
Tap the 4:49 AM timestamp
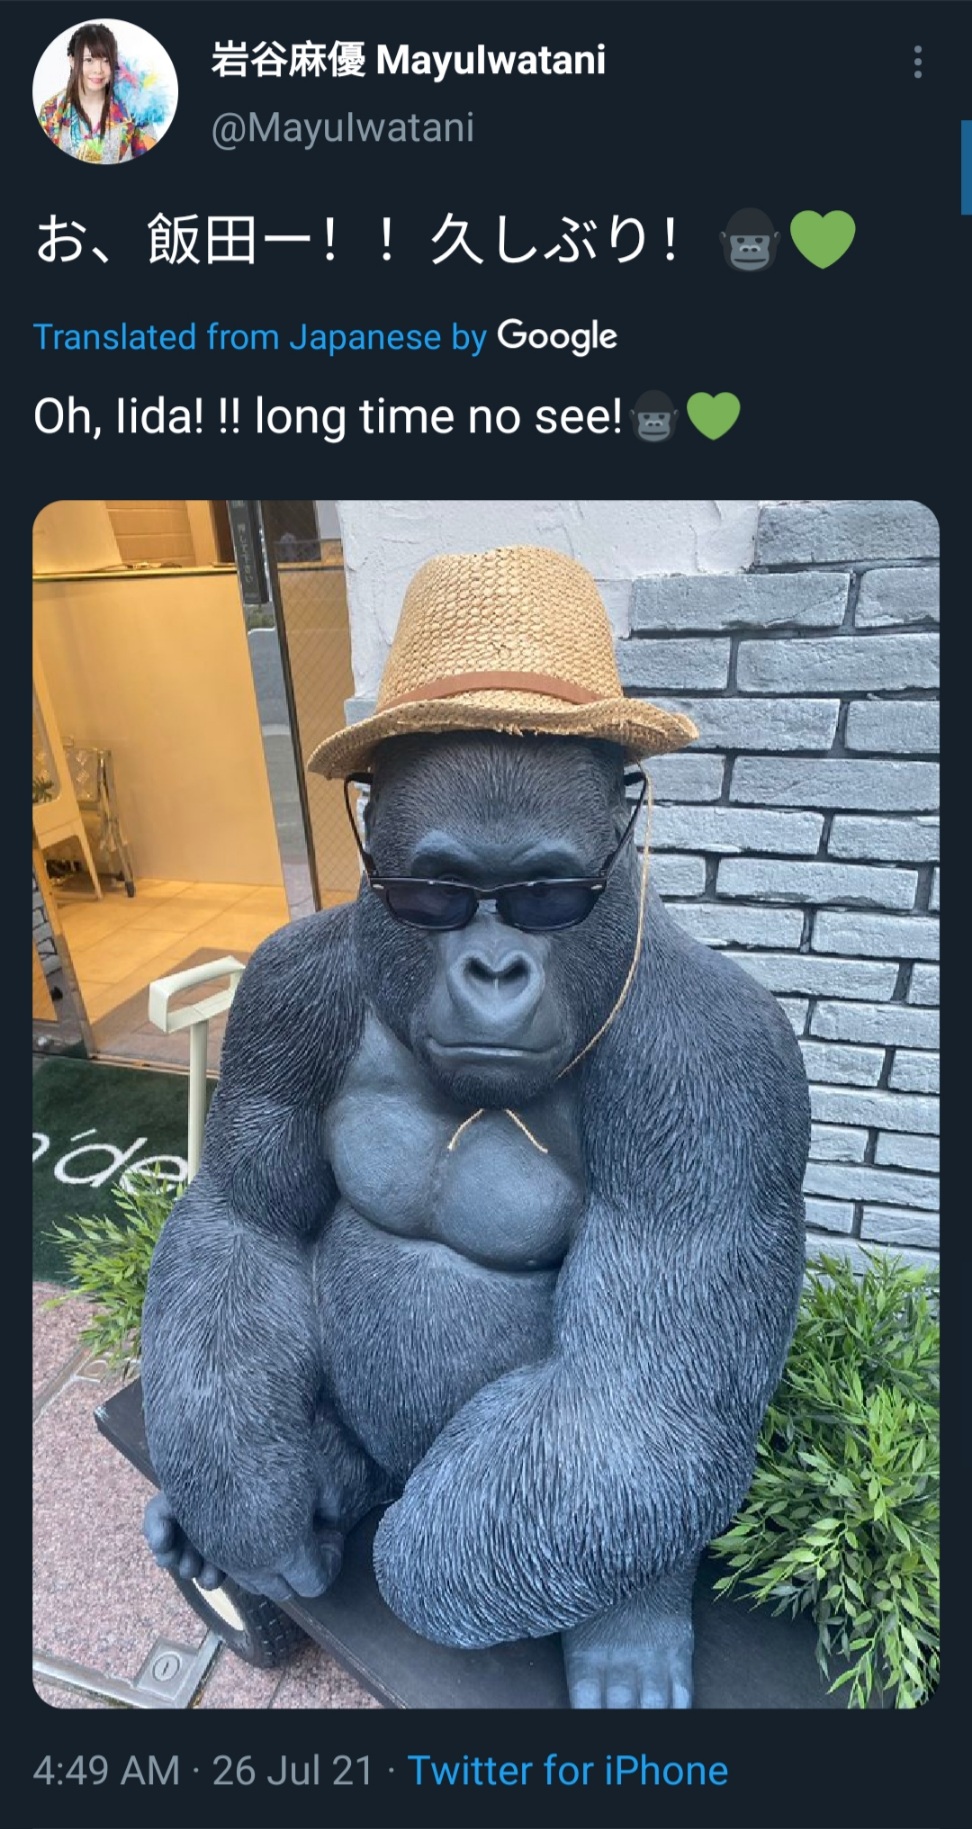tap(106, 1770)
